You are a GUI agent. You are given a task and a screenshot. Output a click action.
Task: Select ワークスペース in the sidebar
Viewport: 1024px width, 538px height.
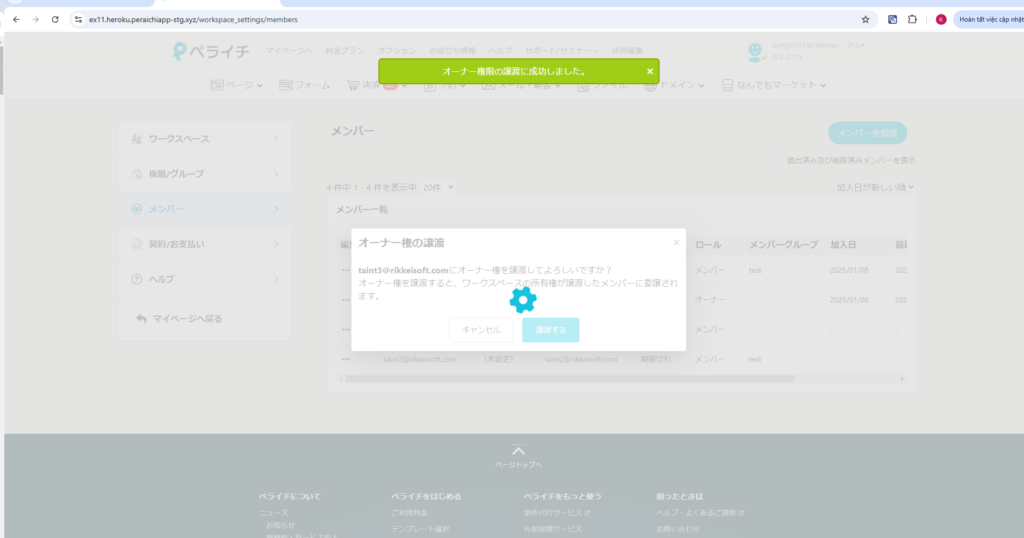[x=204, y=139]
